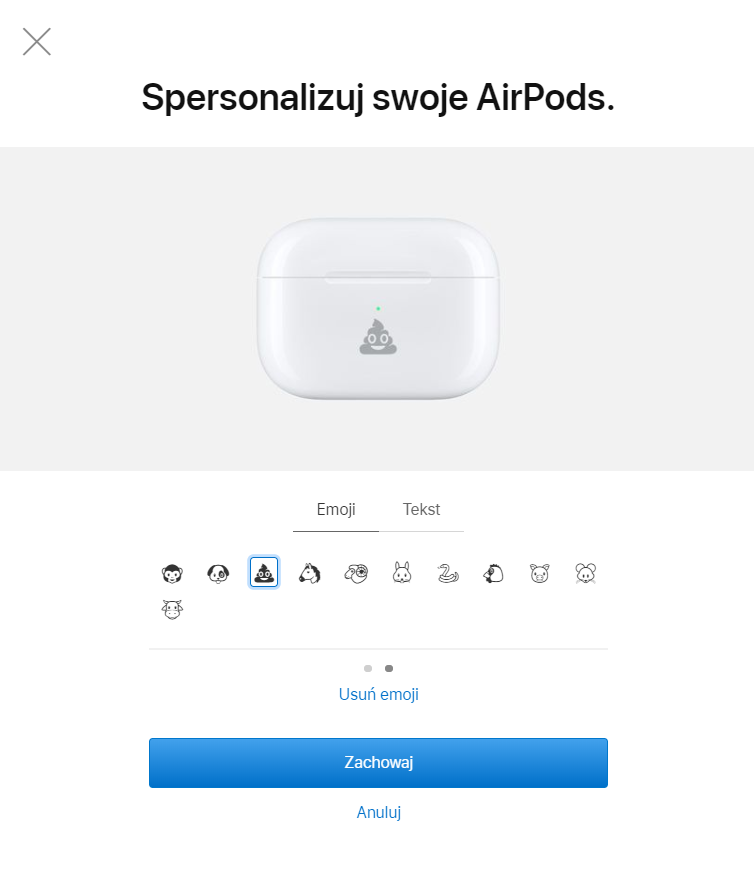
Task: Open the Tekst tab
Action: click(x=421, y=510)
